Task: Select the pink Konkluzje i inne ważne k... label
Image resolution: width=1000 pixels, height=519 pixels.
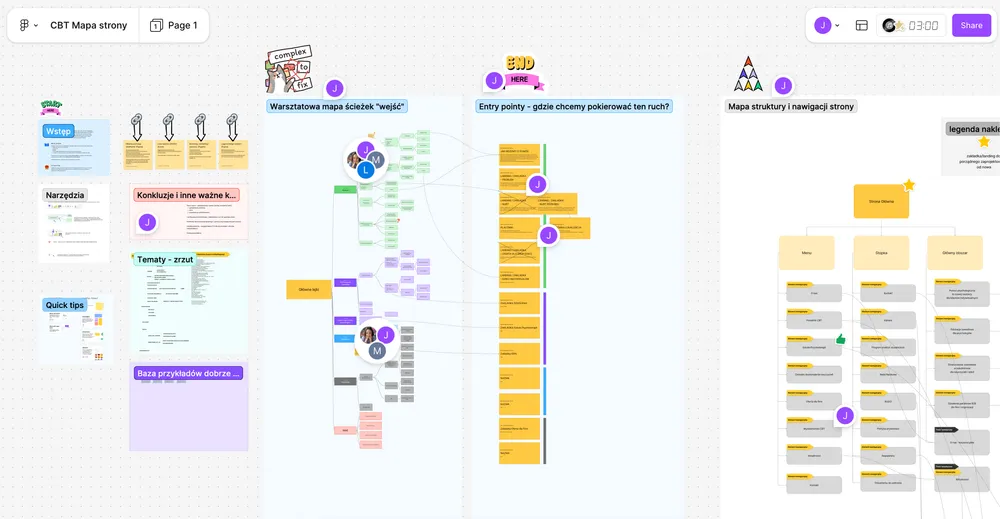Action: click(x=186, y=195)
